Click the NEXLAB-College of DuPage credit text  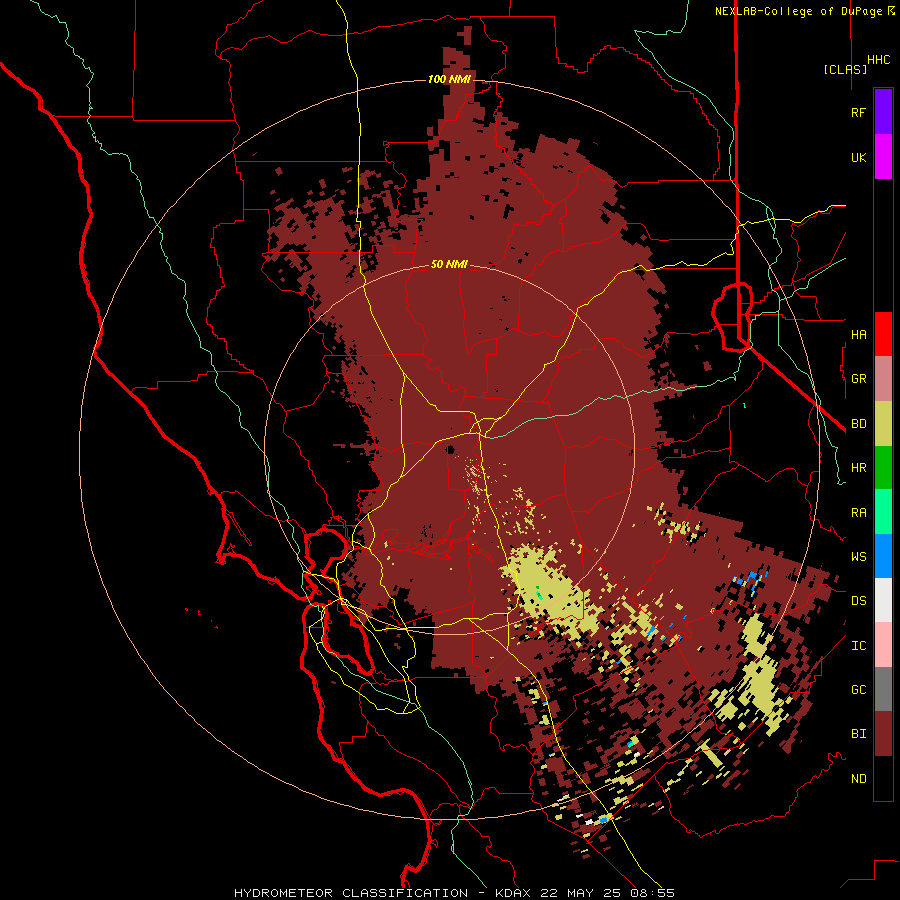click(798, 11)
